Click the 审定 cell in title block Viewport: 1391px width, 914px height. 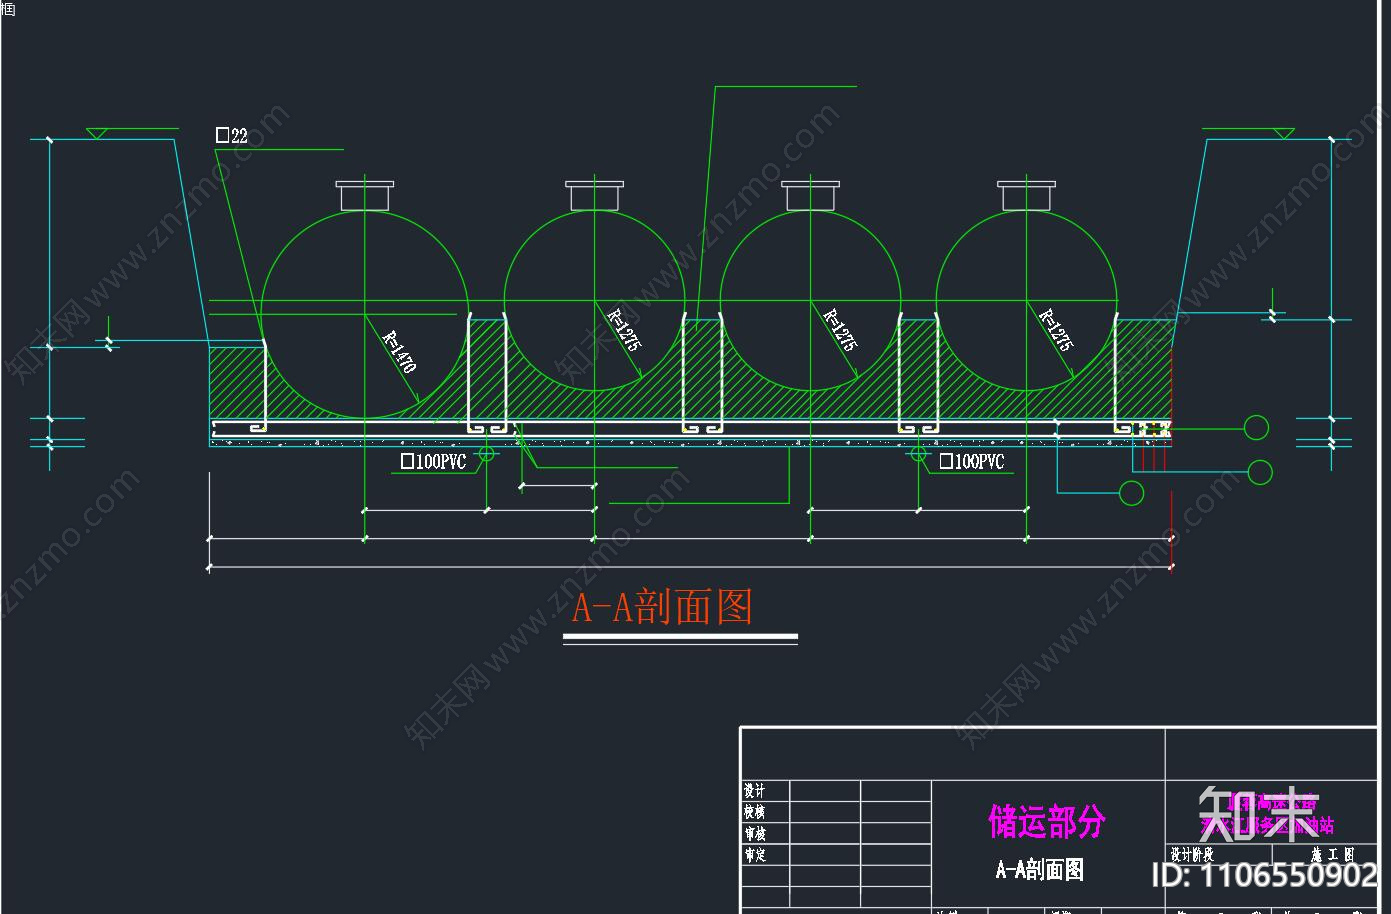click(754, 854)
